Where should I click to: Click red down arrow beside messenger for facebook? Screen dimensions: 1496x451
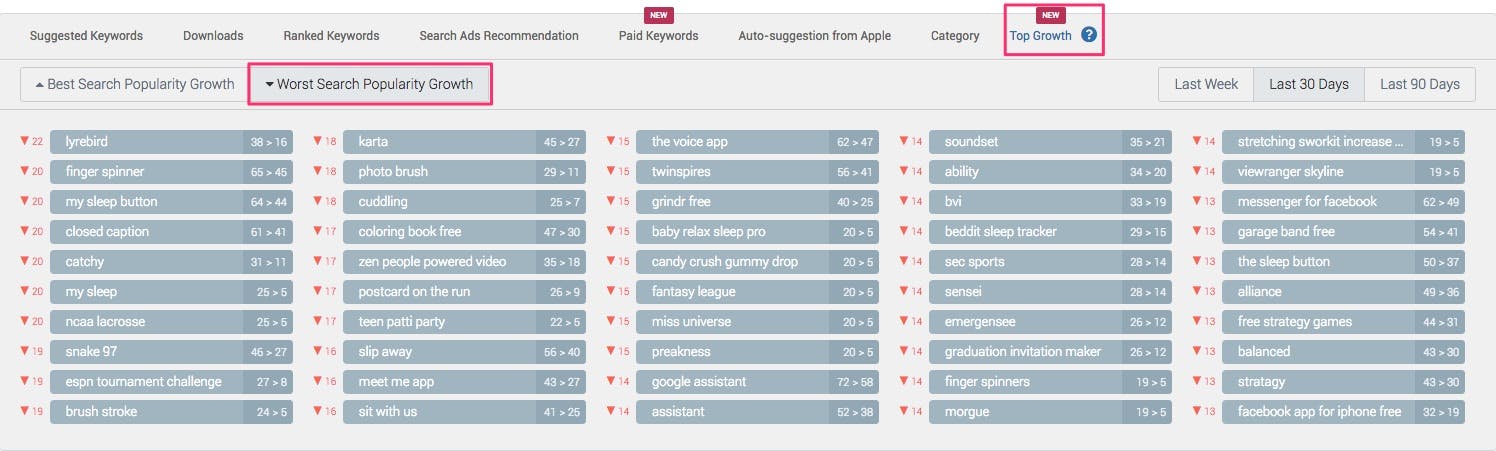click(x=1197, y=201)
